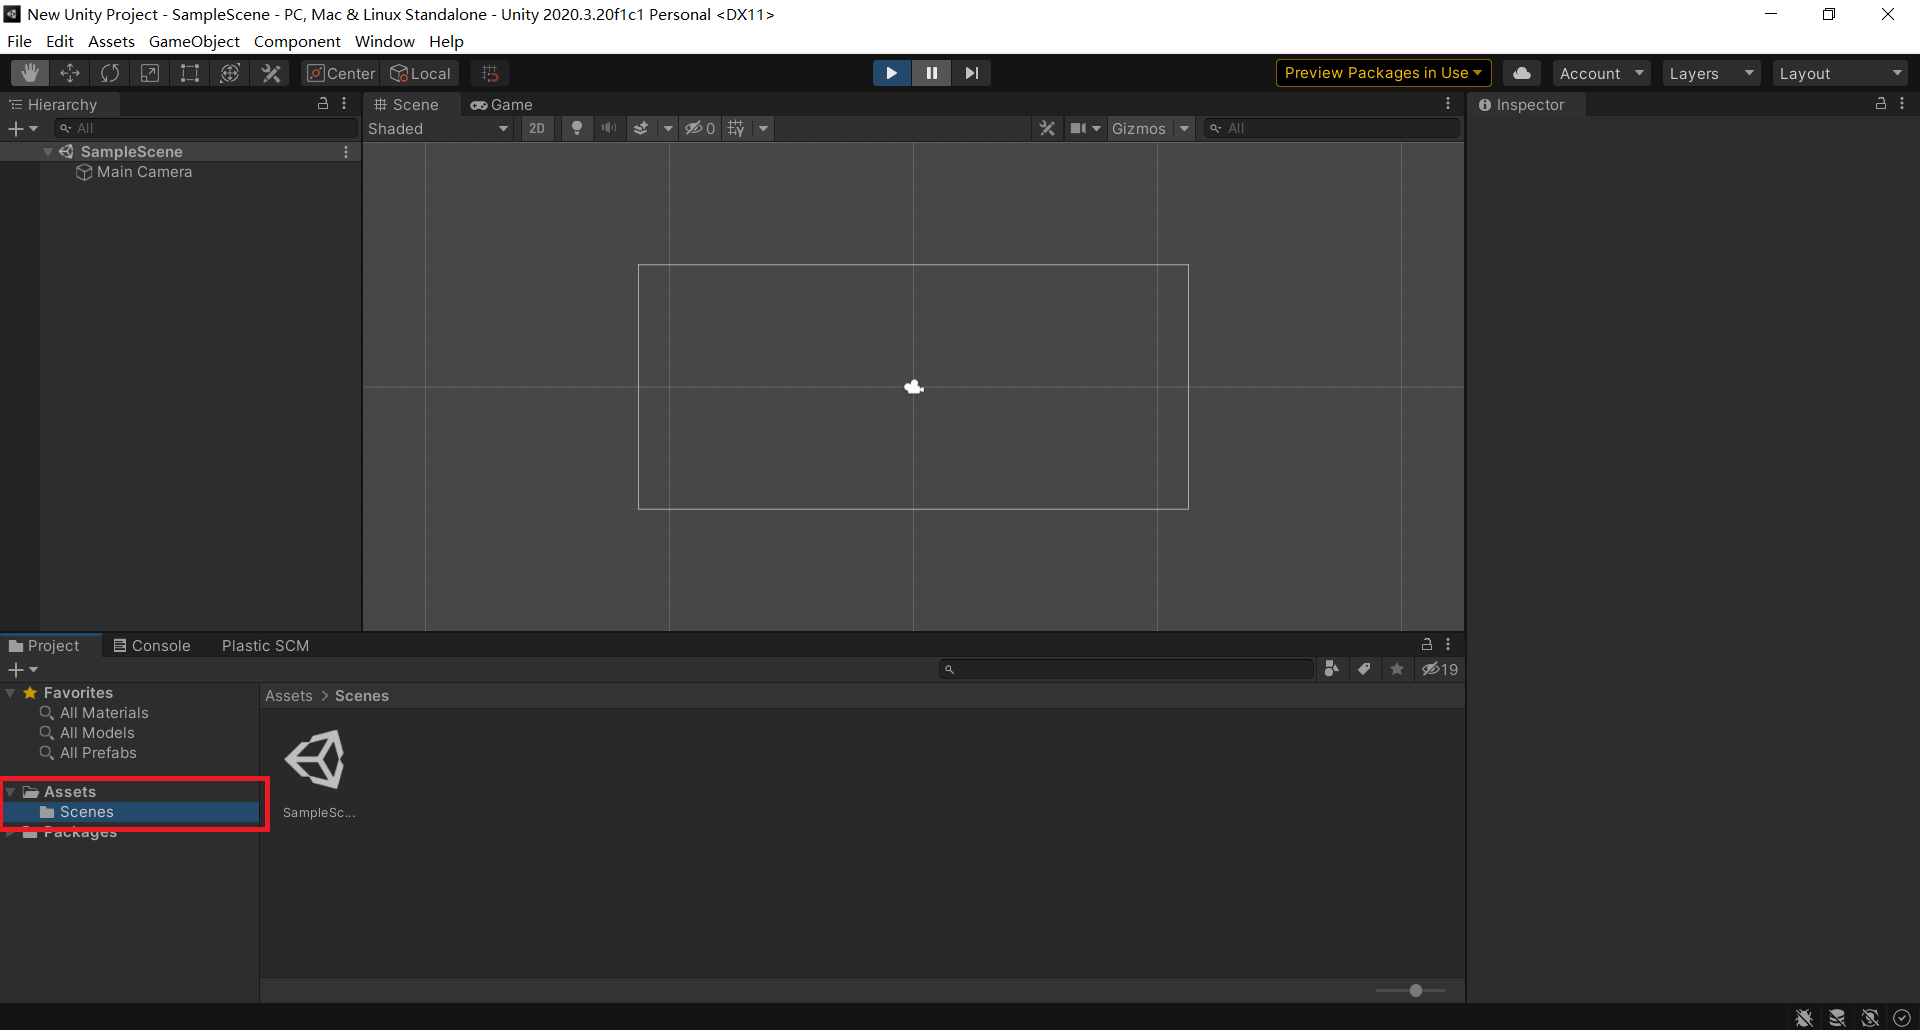This screenshot has height=1030, width=1920.
Task: Open the GameObject menu
Action: tap(194, 41)
